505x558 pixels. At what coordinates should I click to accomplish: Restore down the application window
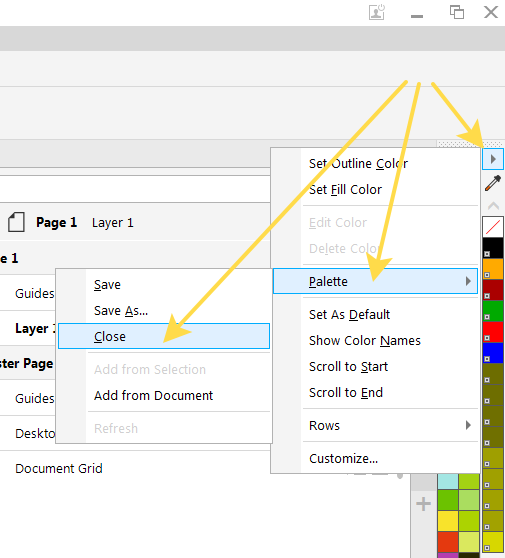click(x=457, y=12)
